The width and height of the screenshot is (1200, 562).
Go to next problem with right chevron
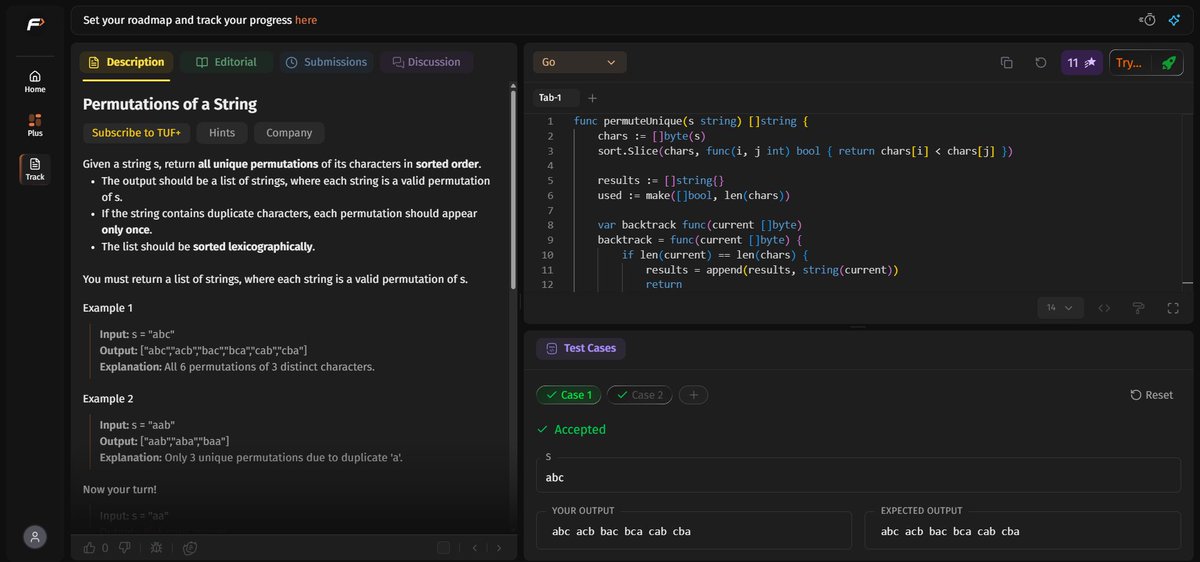[501, 548]
